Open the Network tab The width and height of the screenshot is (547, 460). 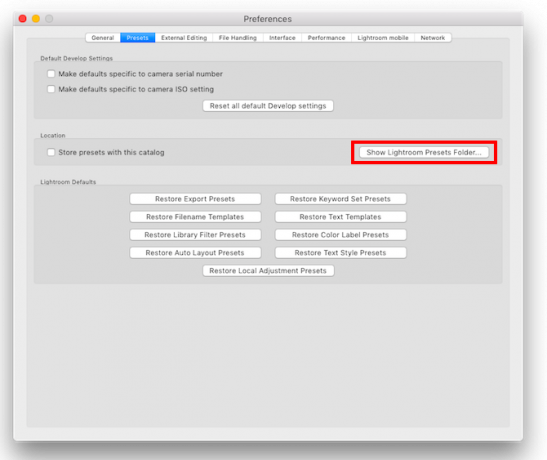click(x=433, y=38)
